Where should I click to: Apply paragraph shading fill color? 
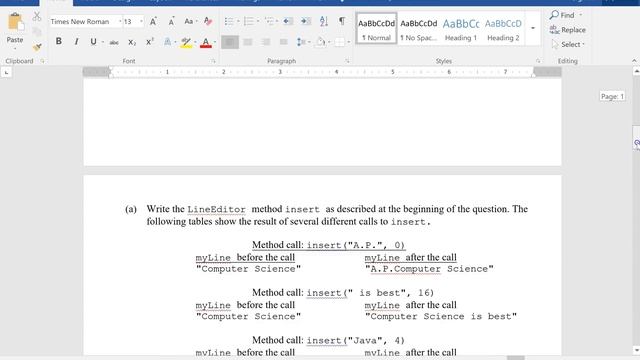coord(321,42)
